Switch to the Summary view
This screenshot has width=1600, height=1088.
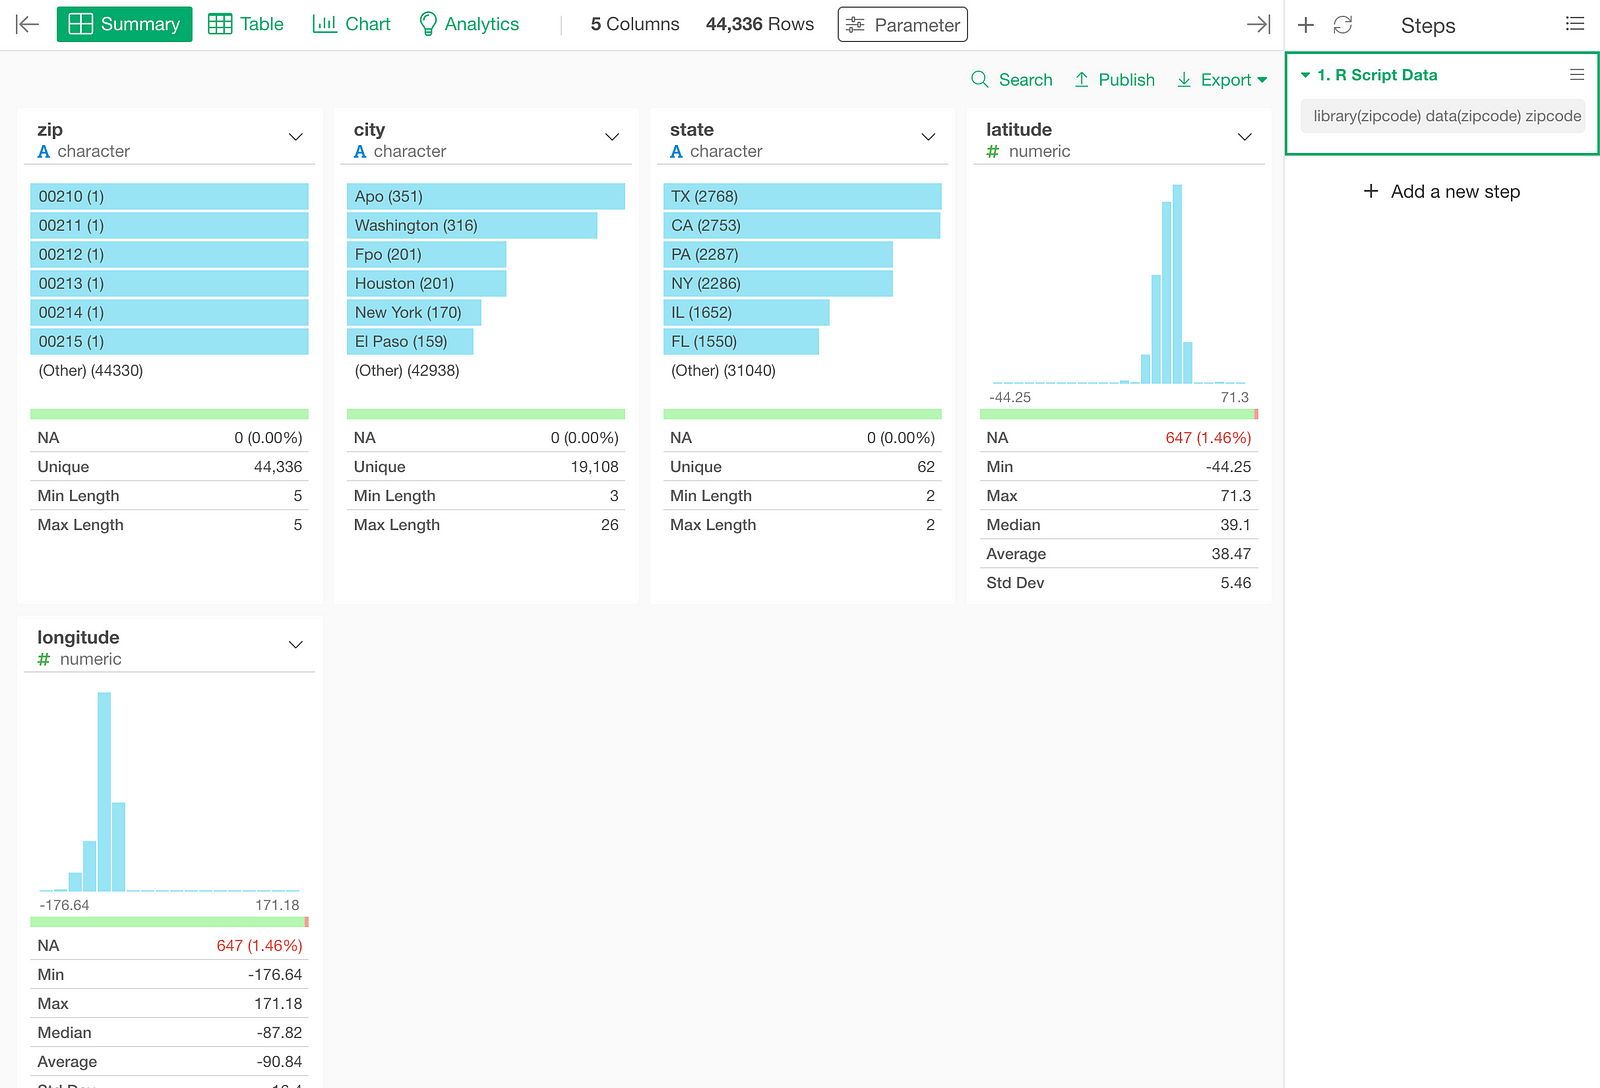click(x=125, y=24)
